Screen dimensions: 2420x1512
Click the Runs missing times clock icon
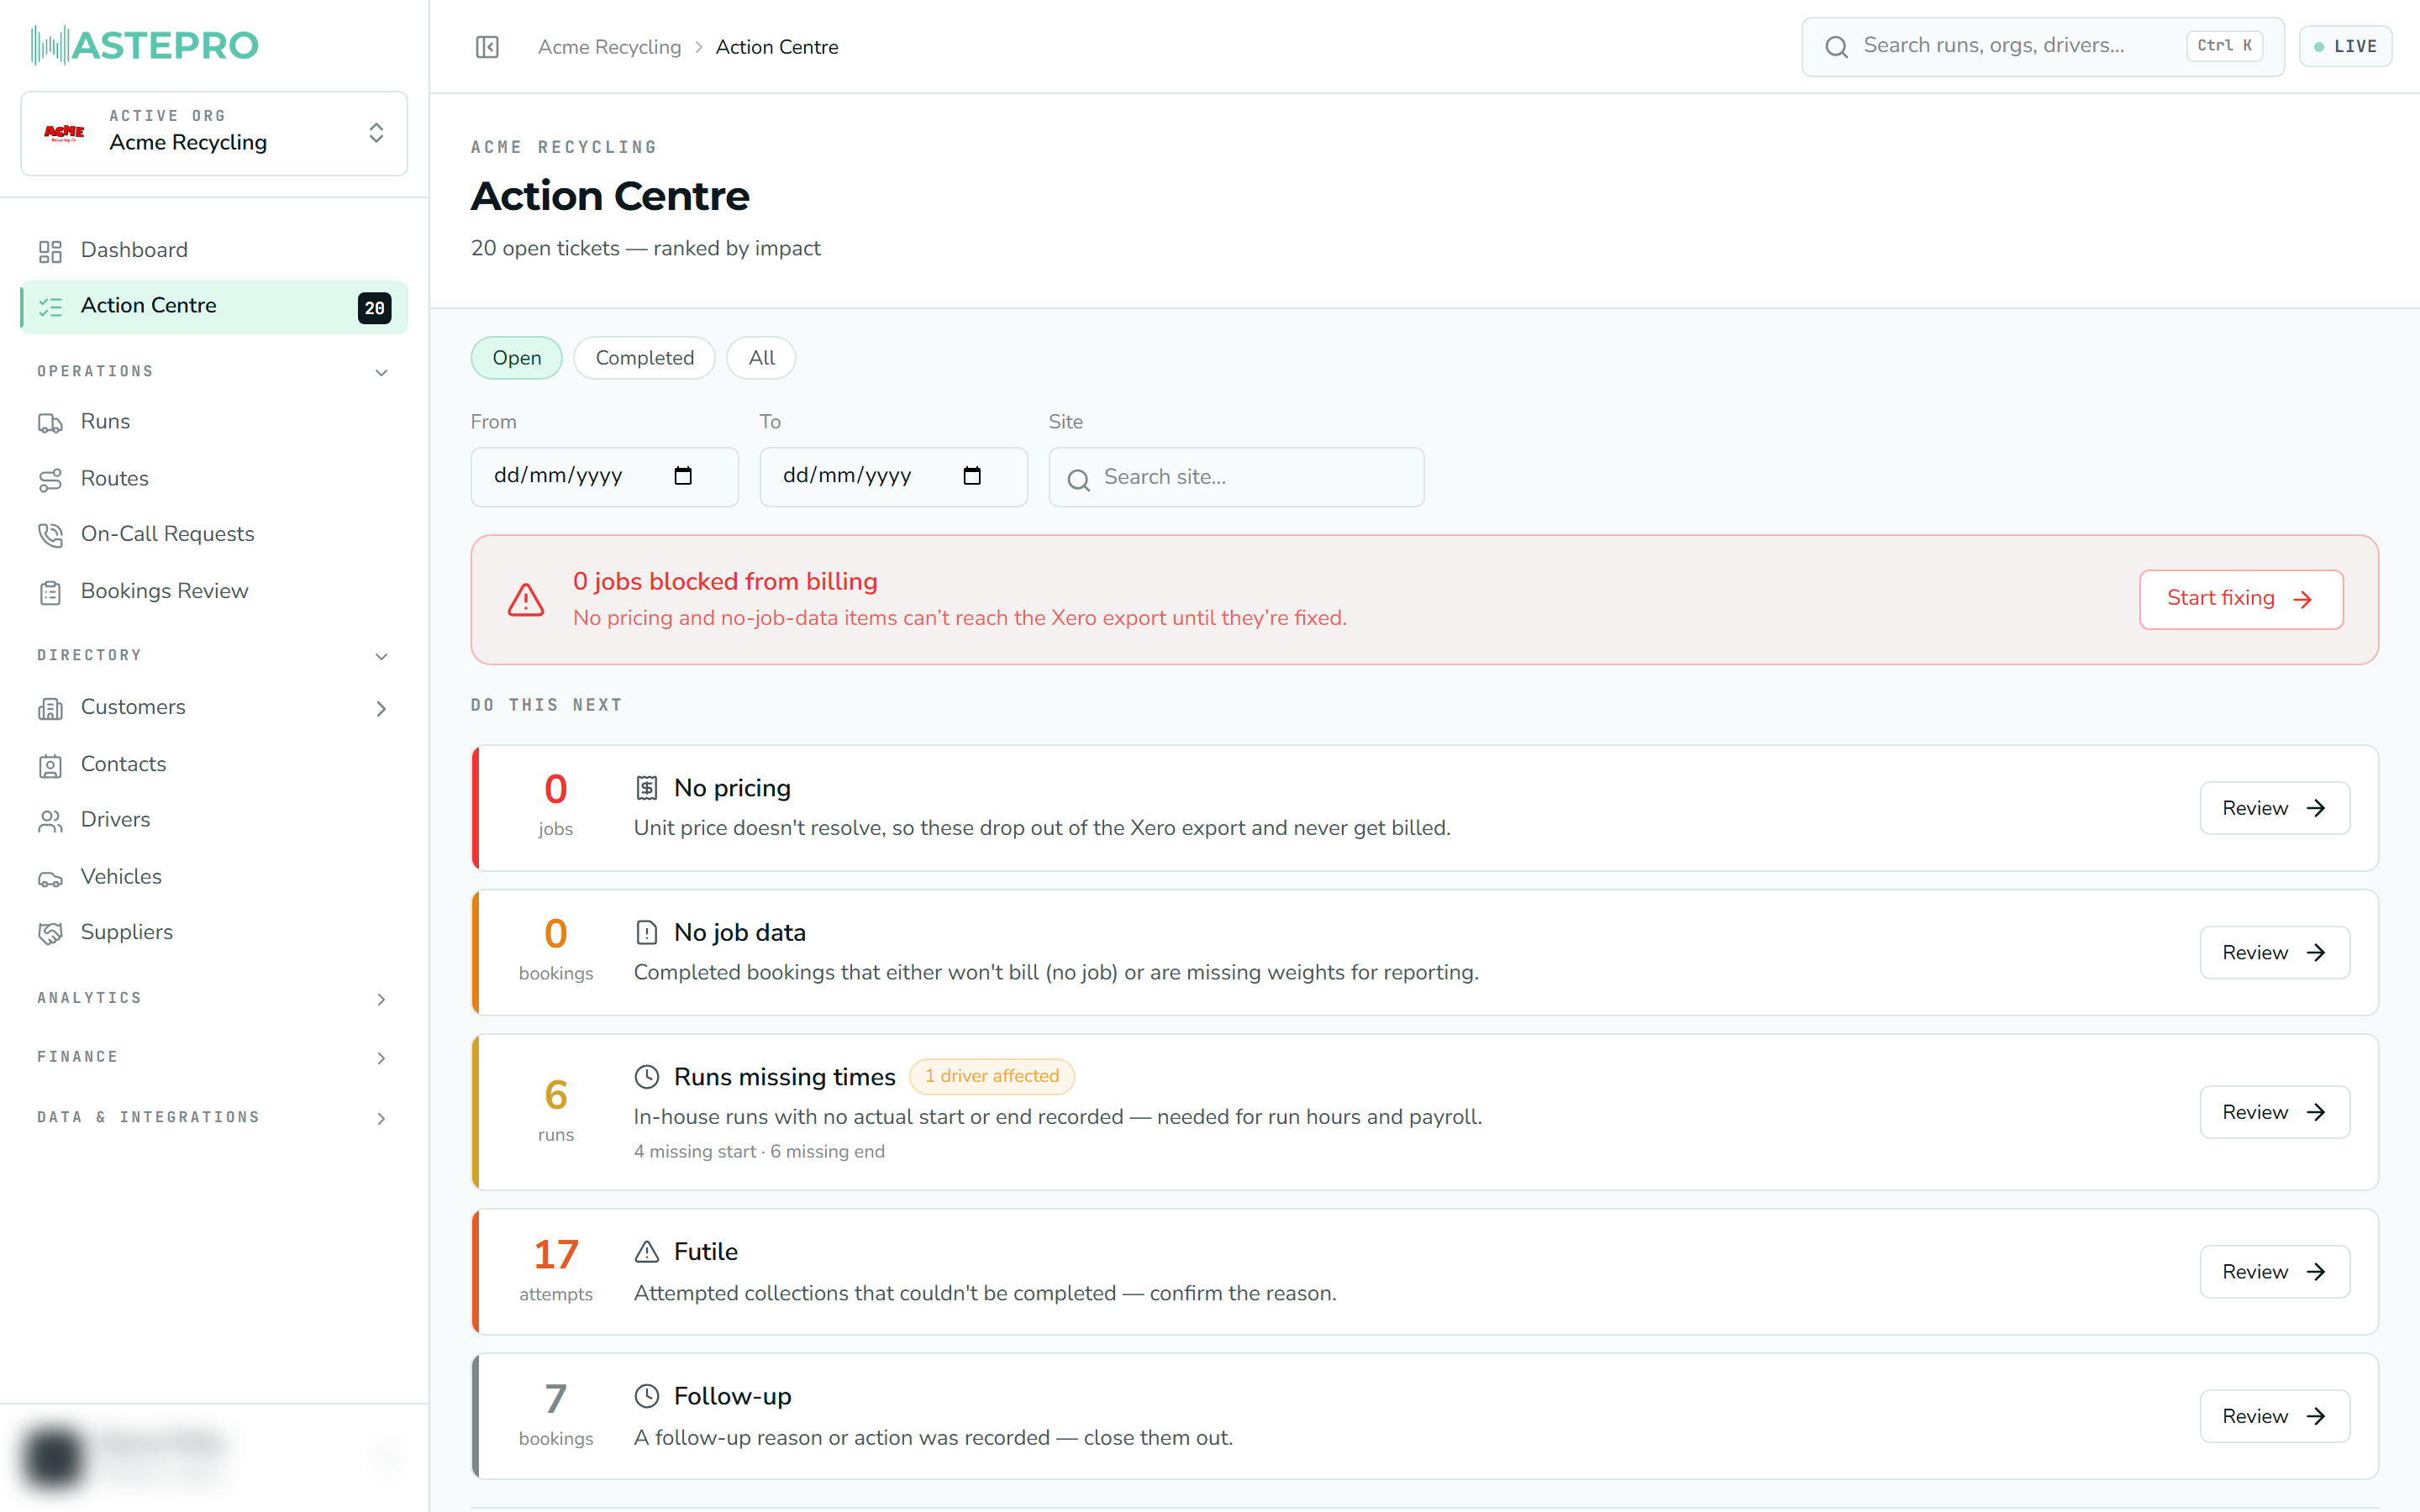tap(647, 1077)
